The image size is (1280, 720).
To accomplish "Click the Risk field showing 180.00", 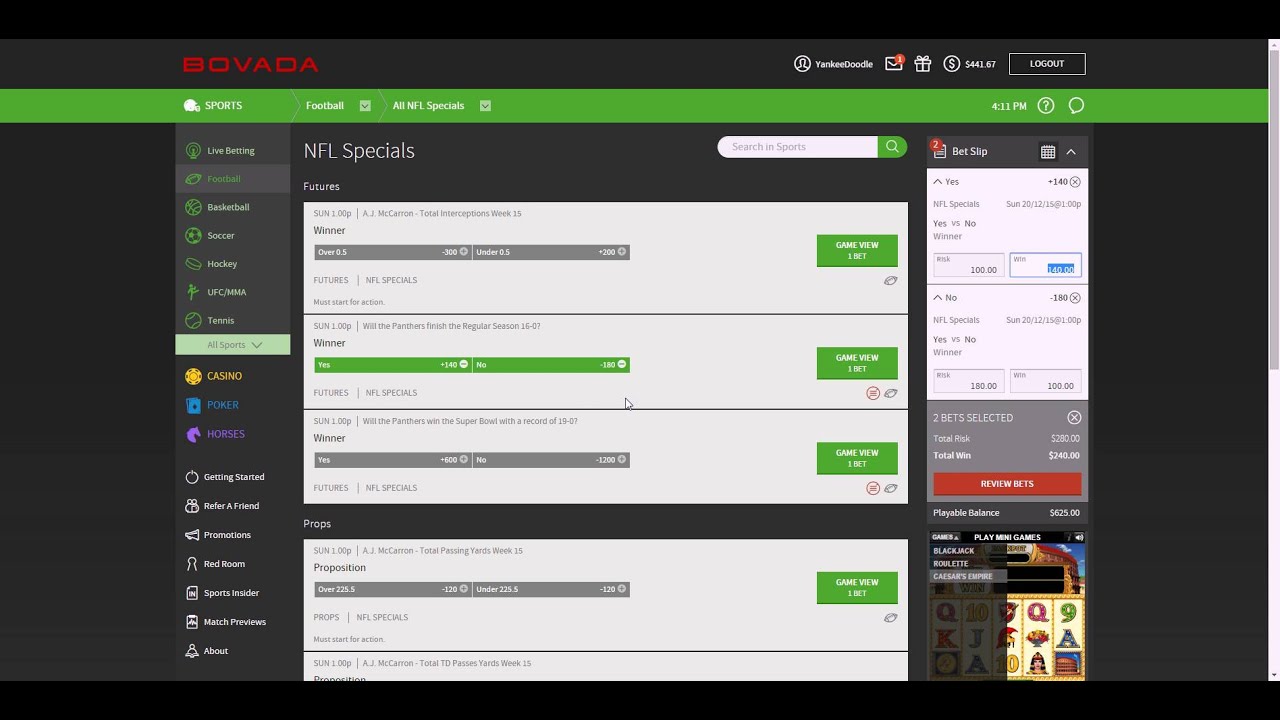I will click(968, 381).
